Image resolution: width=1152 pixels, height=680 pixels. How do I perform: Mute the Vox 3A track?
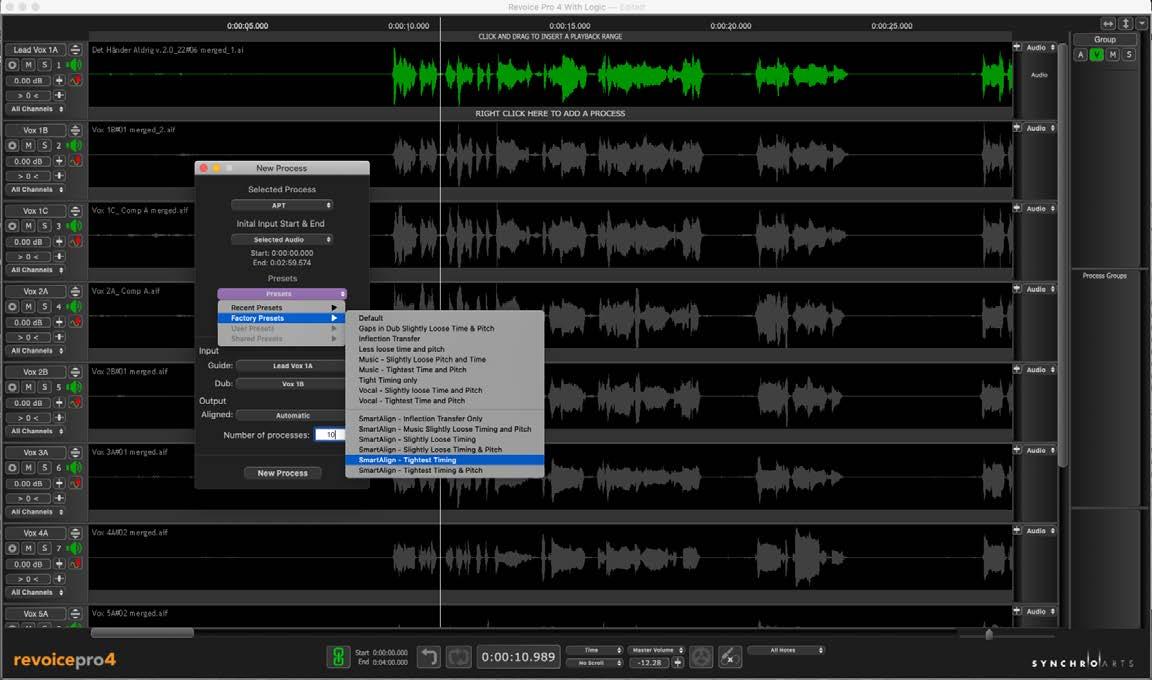(x=29, y=468)
